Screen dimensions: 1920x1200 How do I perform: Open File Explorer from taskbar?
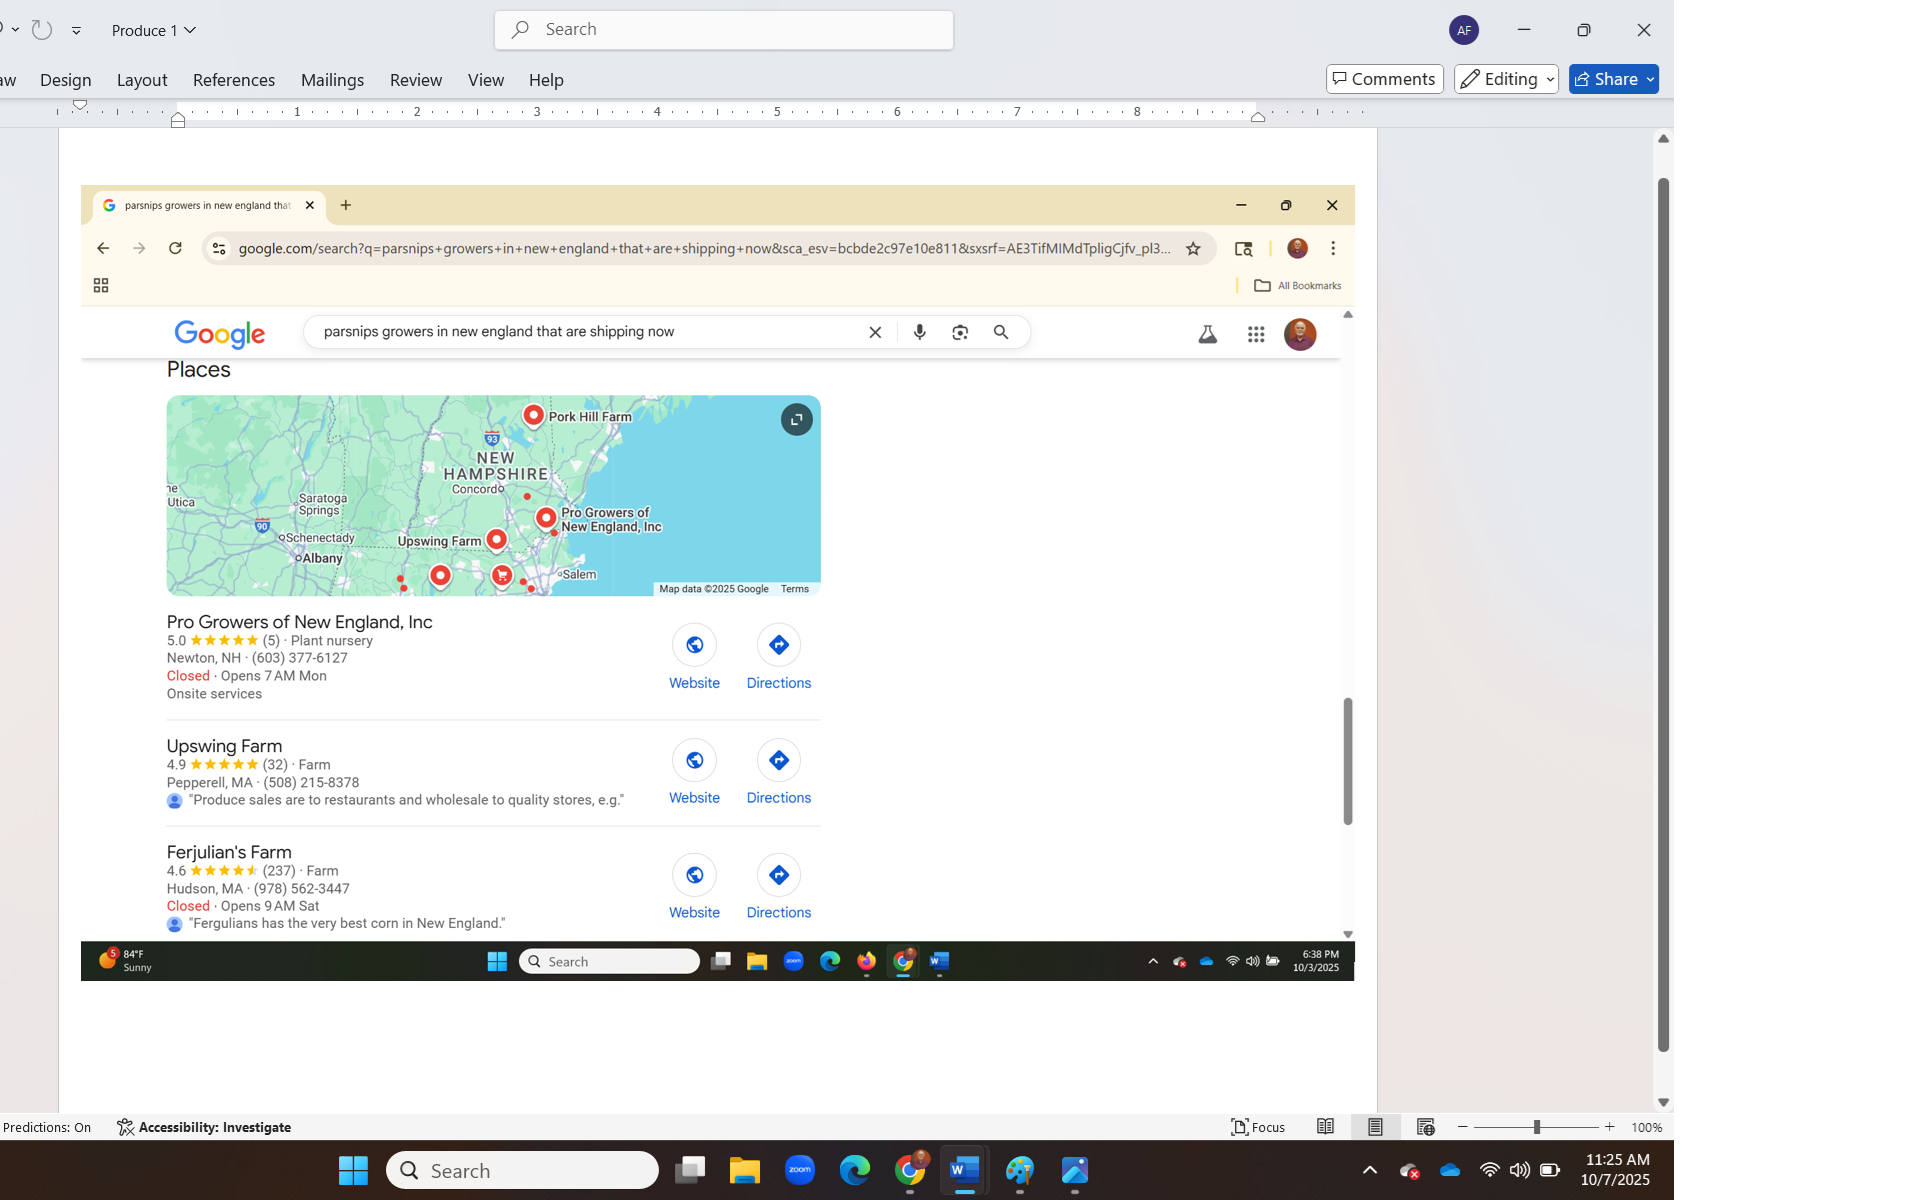point(745,1170)
